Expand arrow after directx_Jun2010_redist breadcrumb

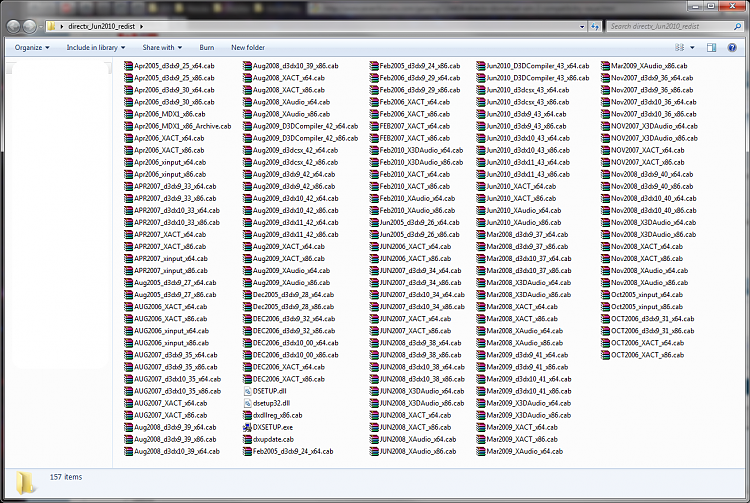coord(141,26)
